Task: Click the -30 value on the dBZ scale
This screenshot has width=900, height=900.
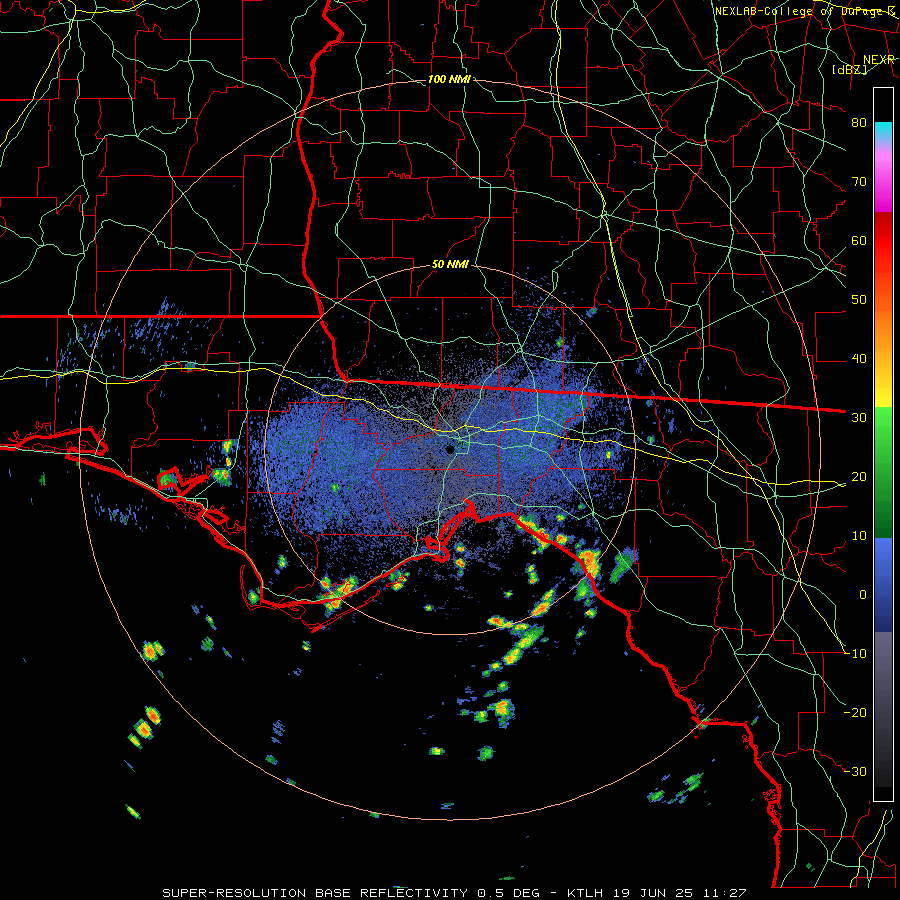Action: point(855,771)
